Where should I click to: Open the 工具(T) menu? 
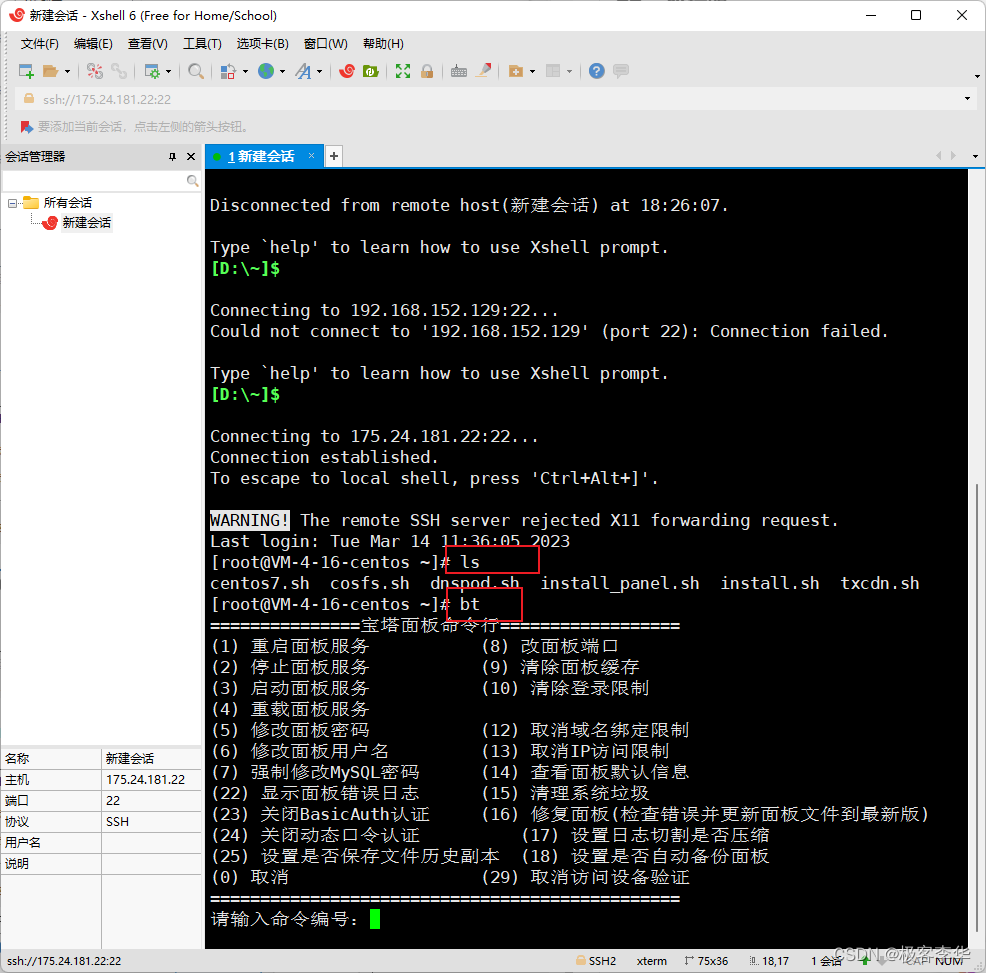(202, 43)
